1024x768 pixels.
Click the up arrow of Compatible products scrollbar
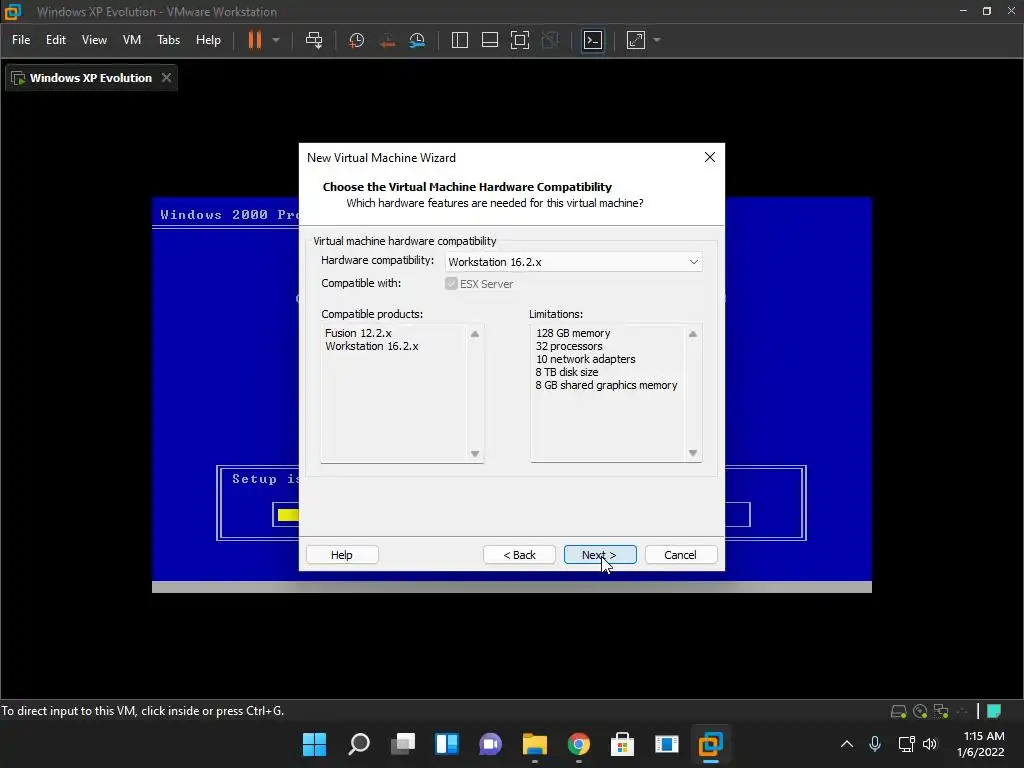(475, 334)
